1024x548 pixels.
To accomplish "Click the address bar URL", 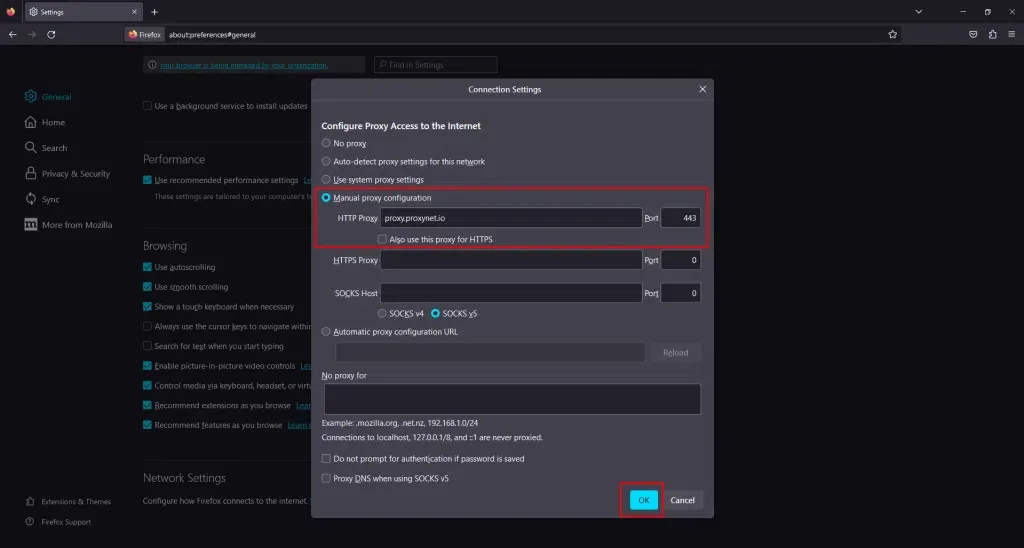I will (212, 35).
